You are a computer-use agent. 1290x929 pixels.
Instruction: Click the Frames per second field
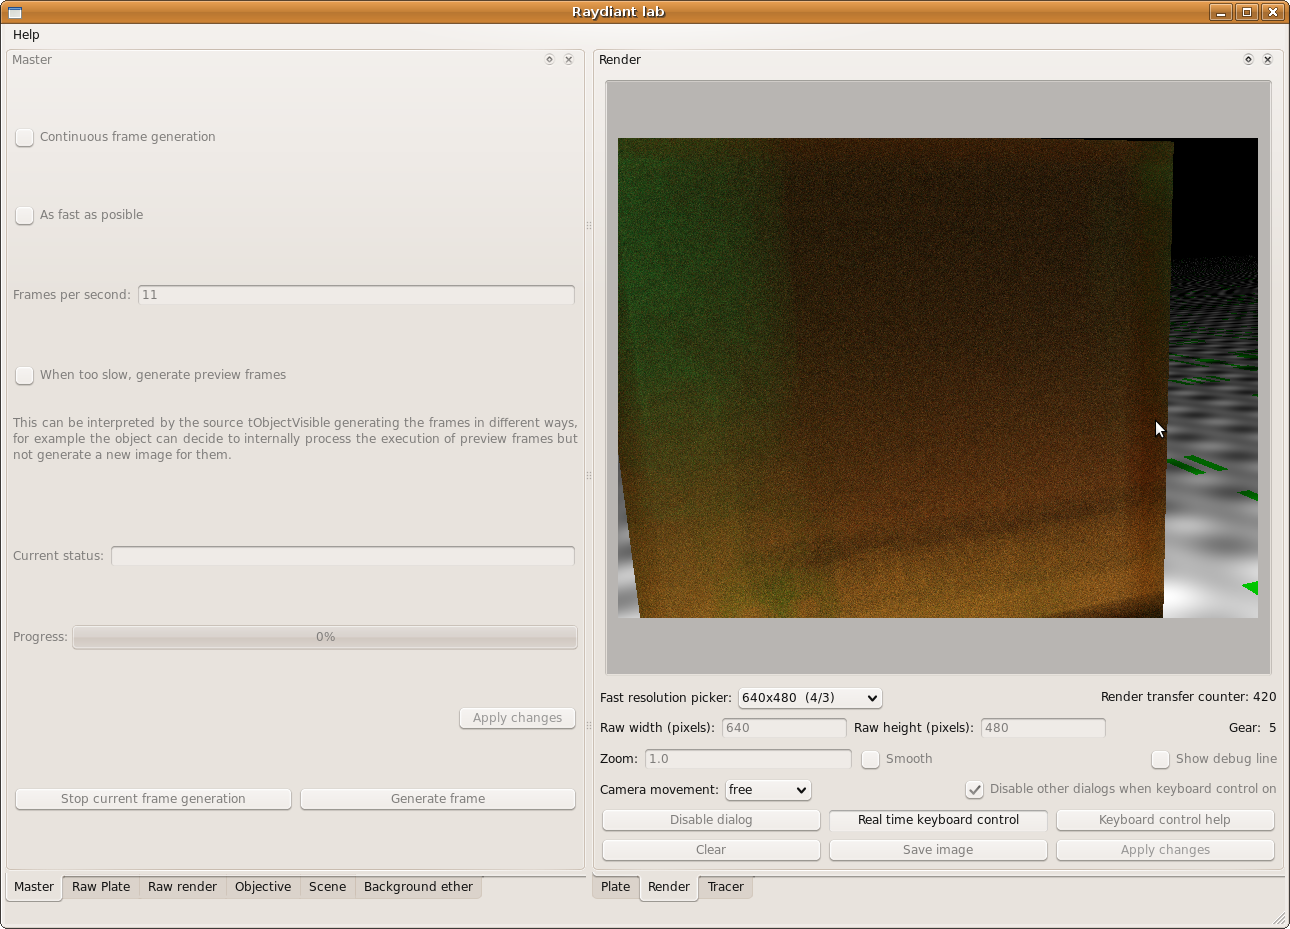[x=356, y=295]
